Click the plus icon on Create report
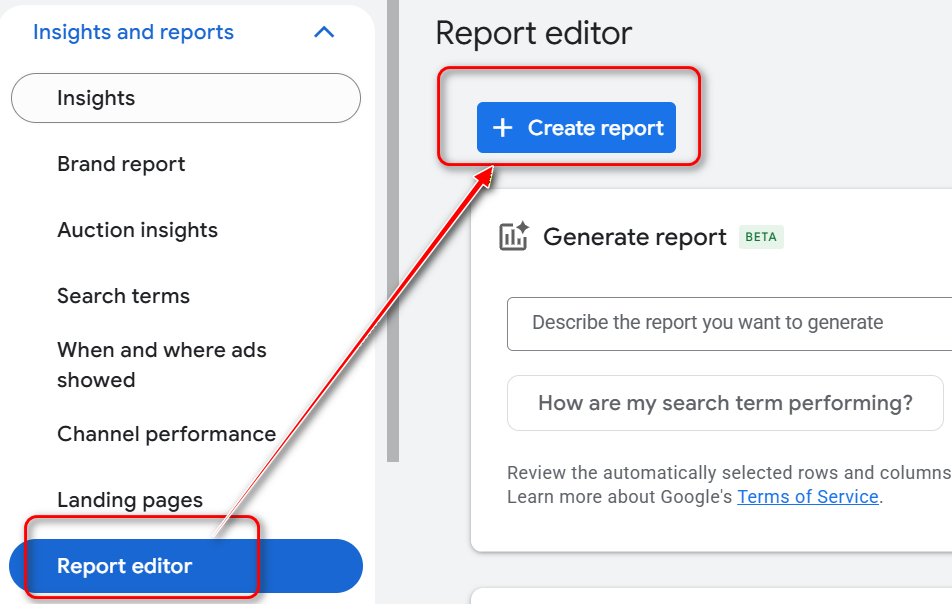This screenshot has height=604, width=952. click(502, 127)
